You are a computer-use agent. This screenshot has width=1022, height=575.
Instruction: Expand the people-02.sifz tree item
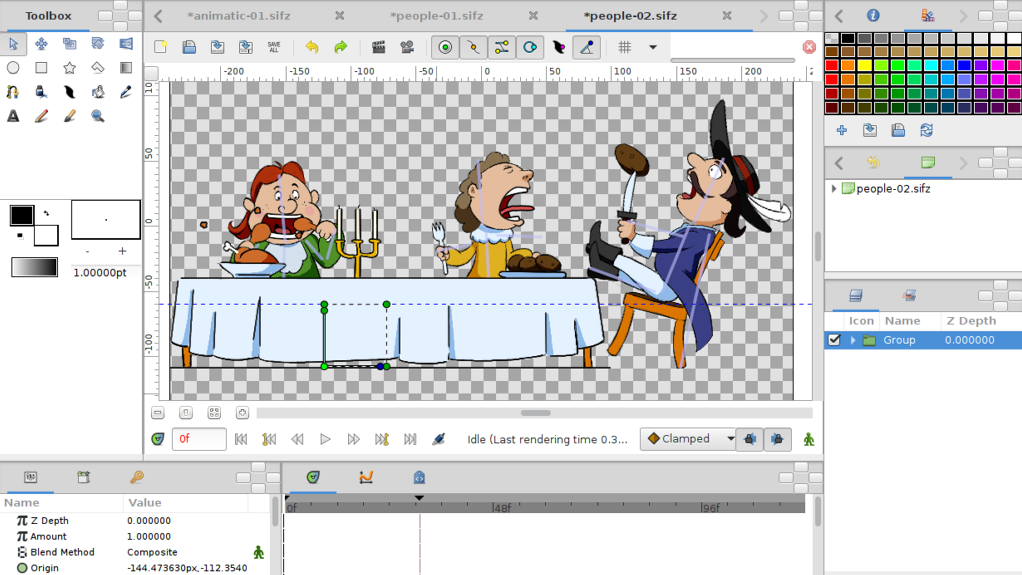(x=834, y=188)
